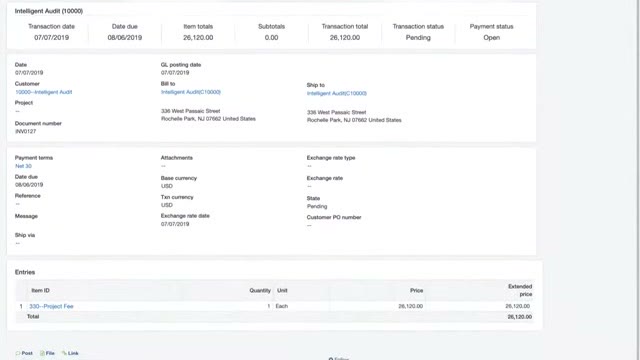Click the payment terms Date due value 08/06/2019
This screenshot has height=360, width=640.
coord(29,185)
